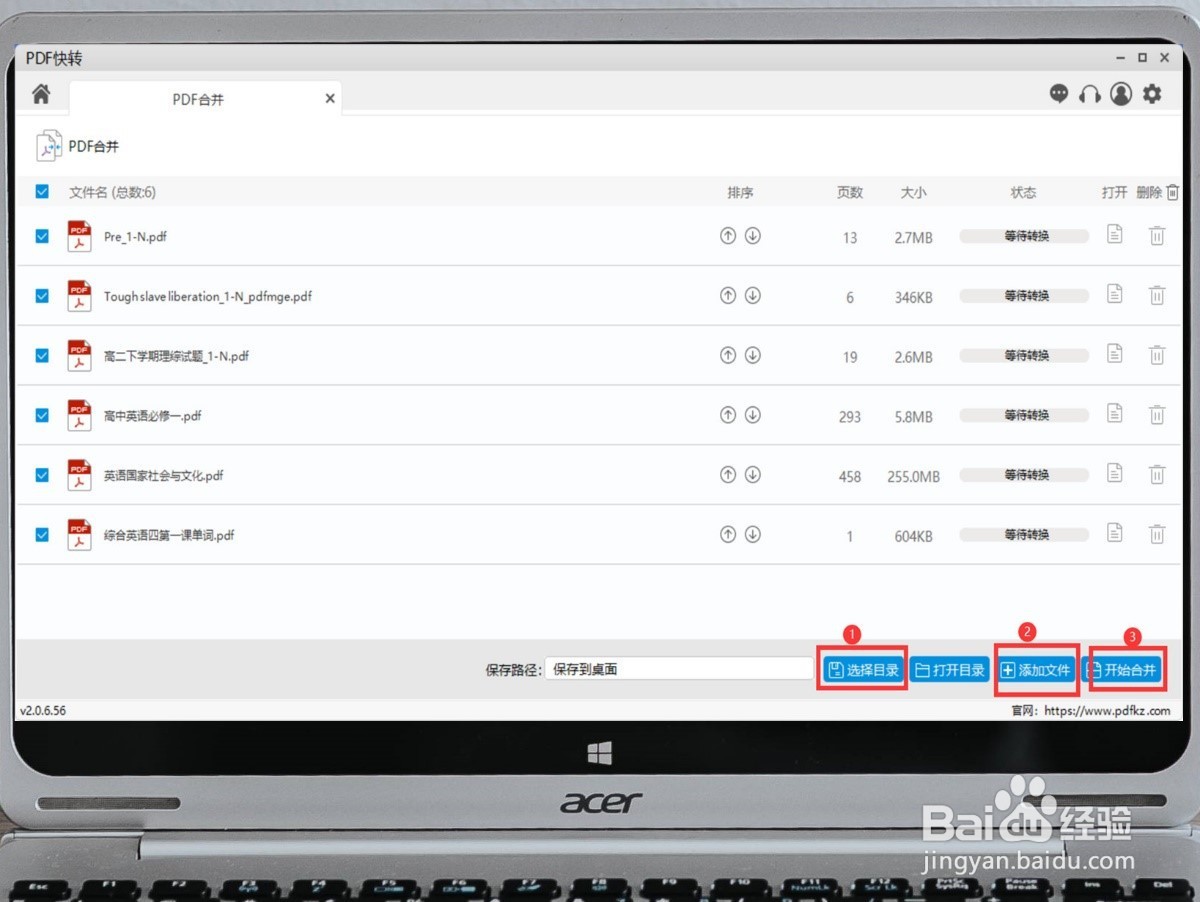
Task: Select the Pre_1-N.pdf file name
Action: (x=135, y=237)
